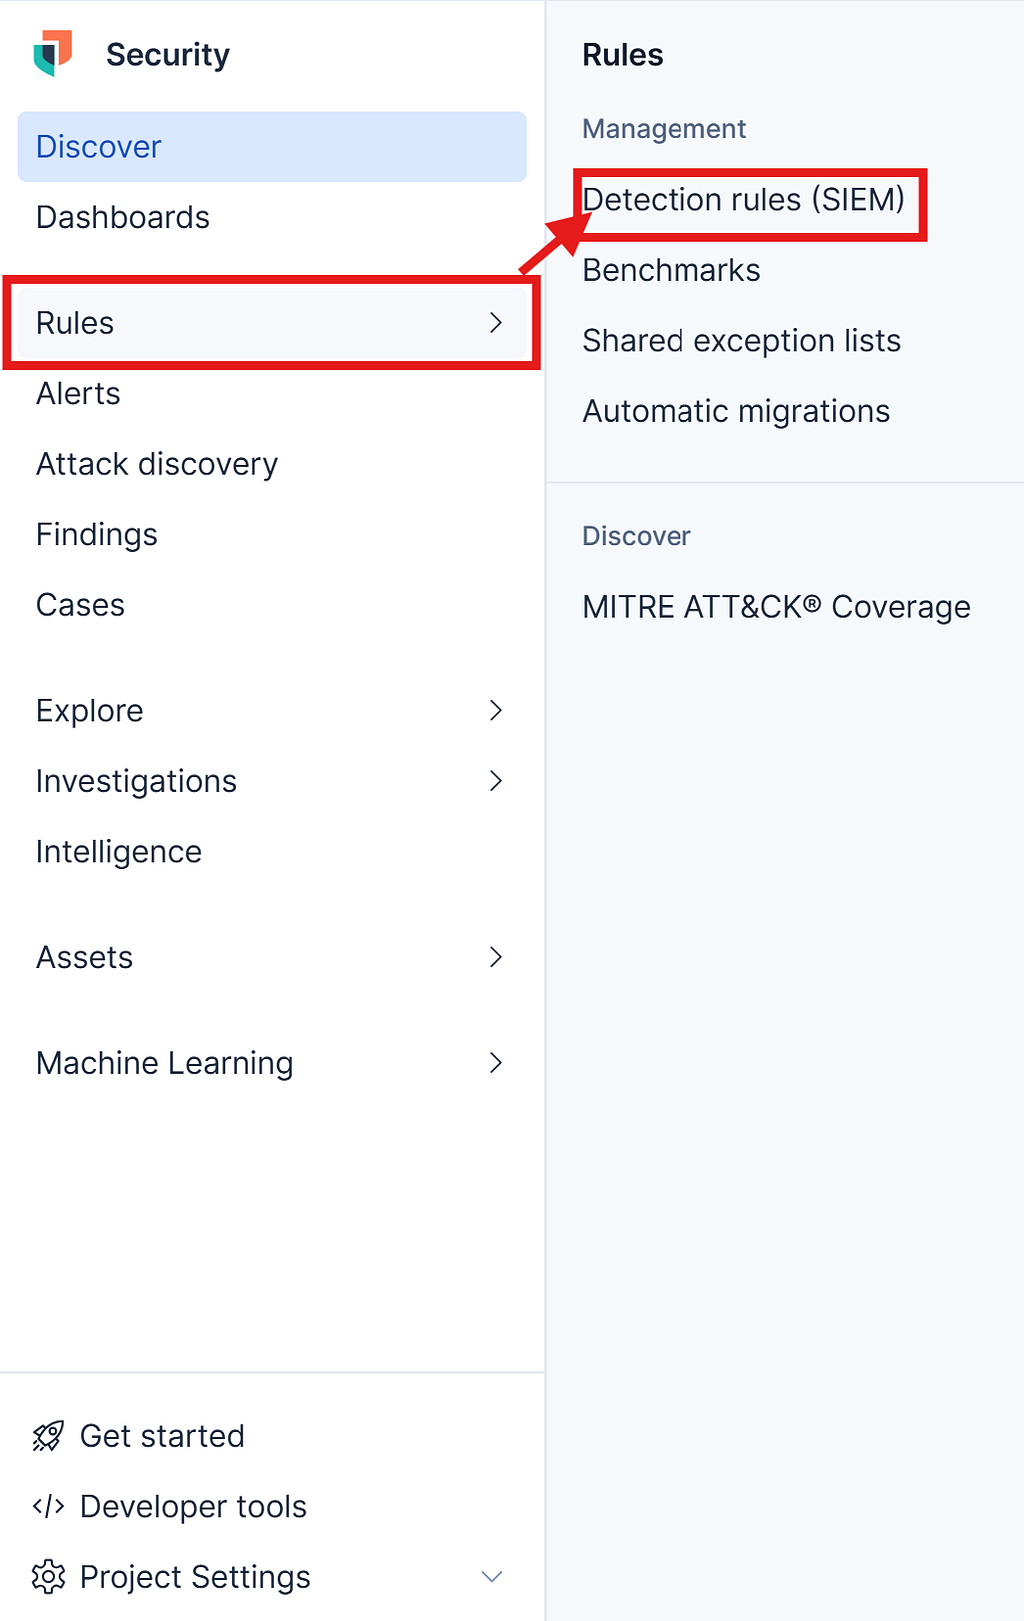Open Automatic migrations

pyautogui.click(x=736, y=411)
